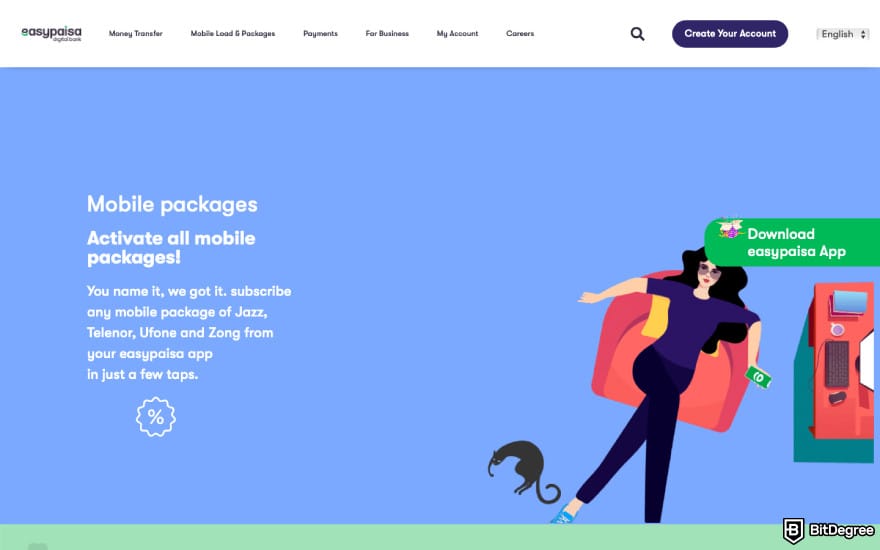
Task: Go to the Careers page
Action: [x=520, y=34]
